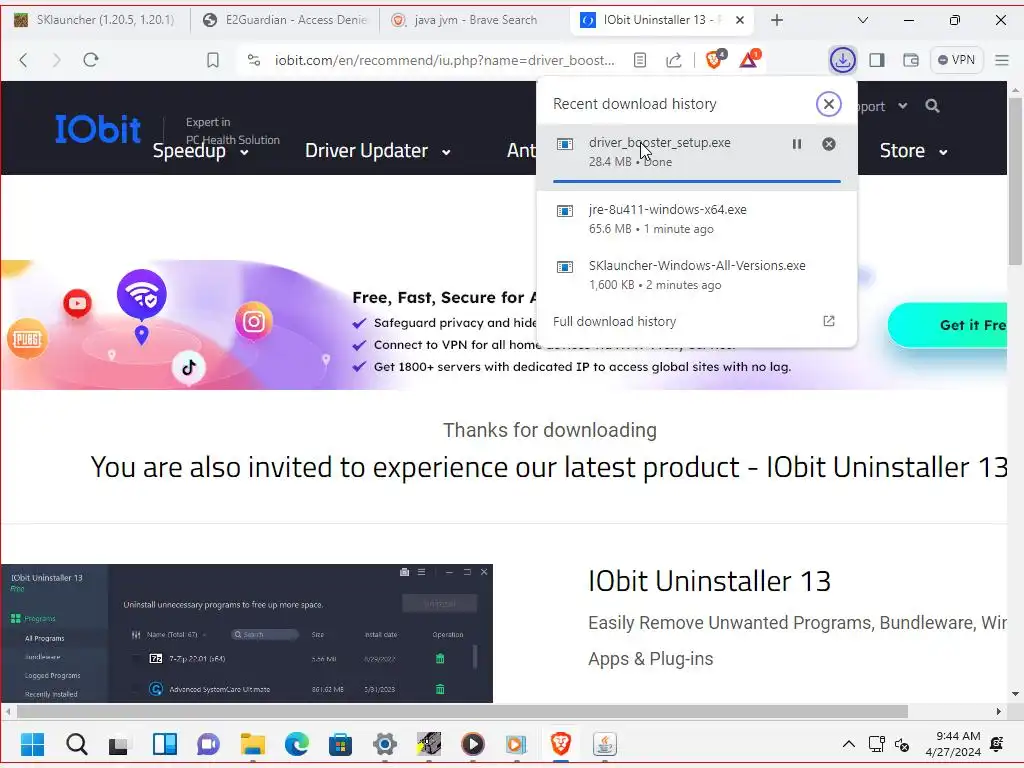Go back to the previous page

(x=24, y=60)
